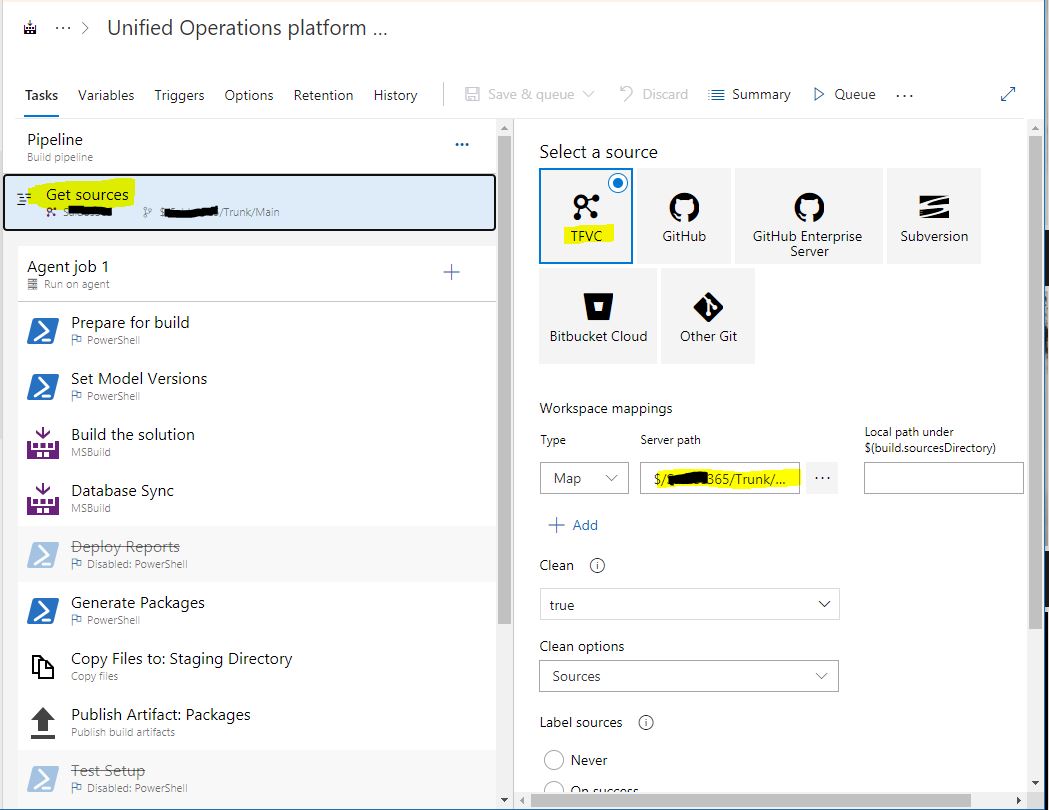
Task: Expand the Clean true dropdown
Action: (689, 605)
